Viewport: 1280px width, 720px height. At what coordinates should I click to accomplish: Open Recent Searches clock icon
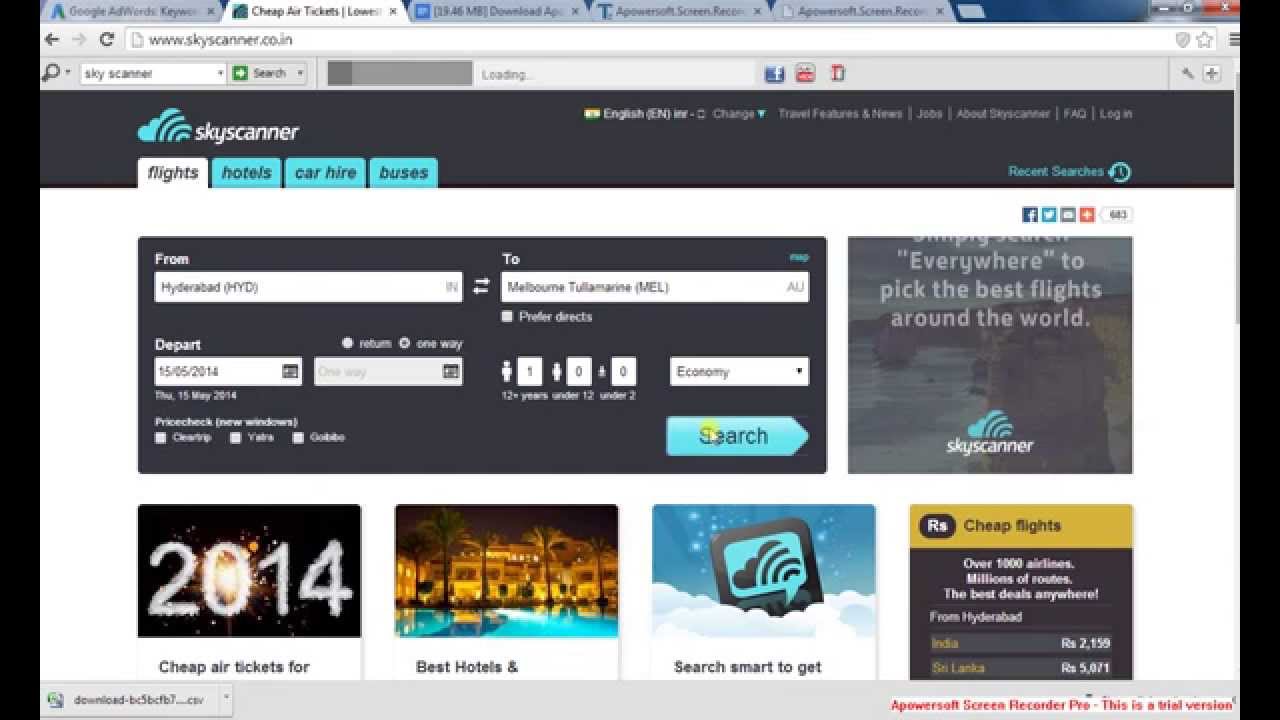[x=1120, y=172]
